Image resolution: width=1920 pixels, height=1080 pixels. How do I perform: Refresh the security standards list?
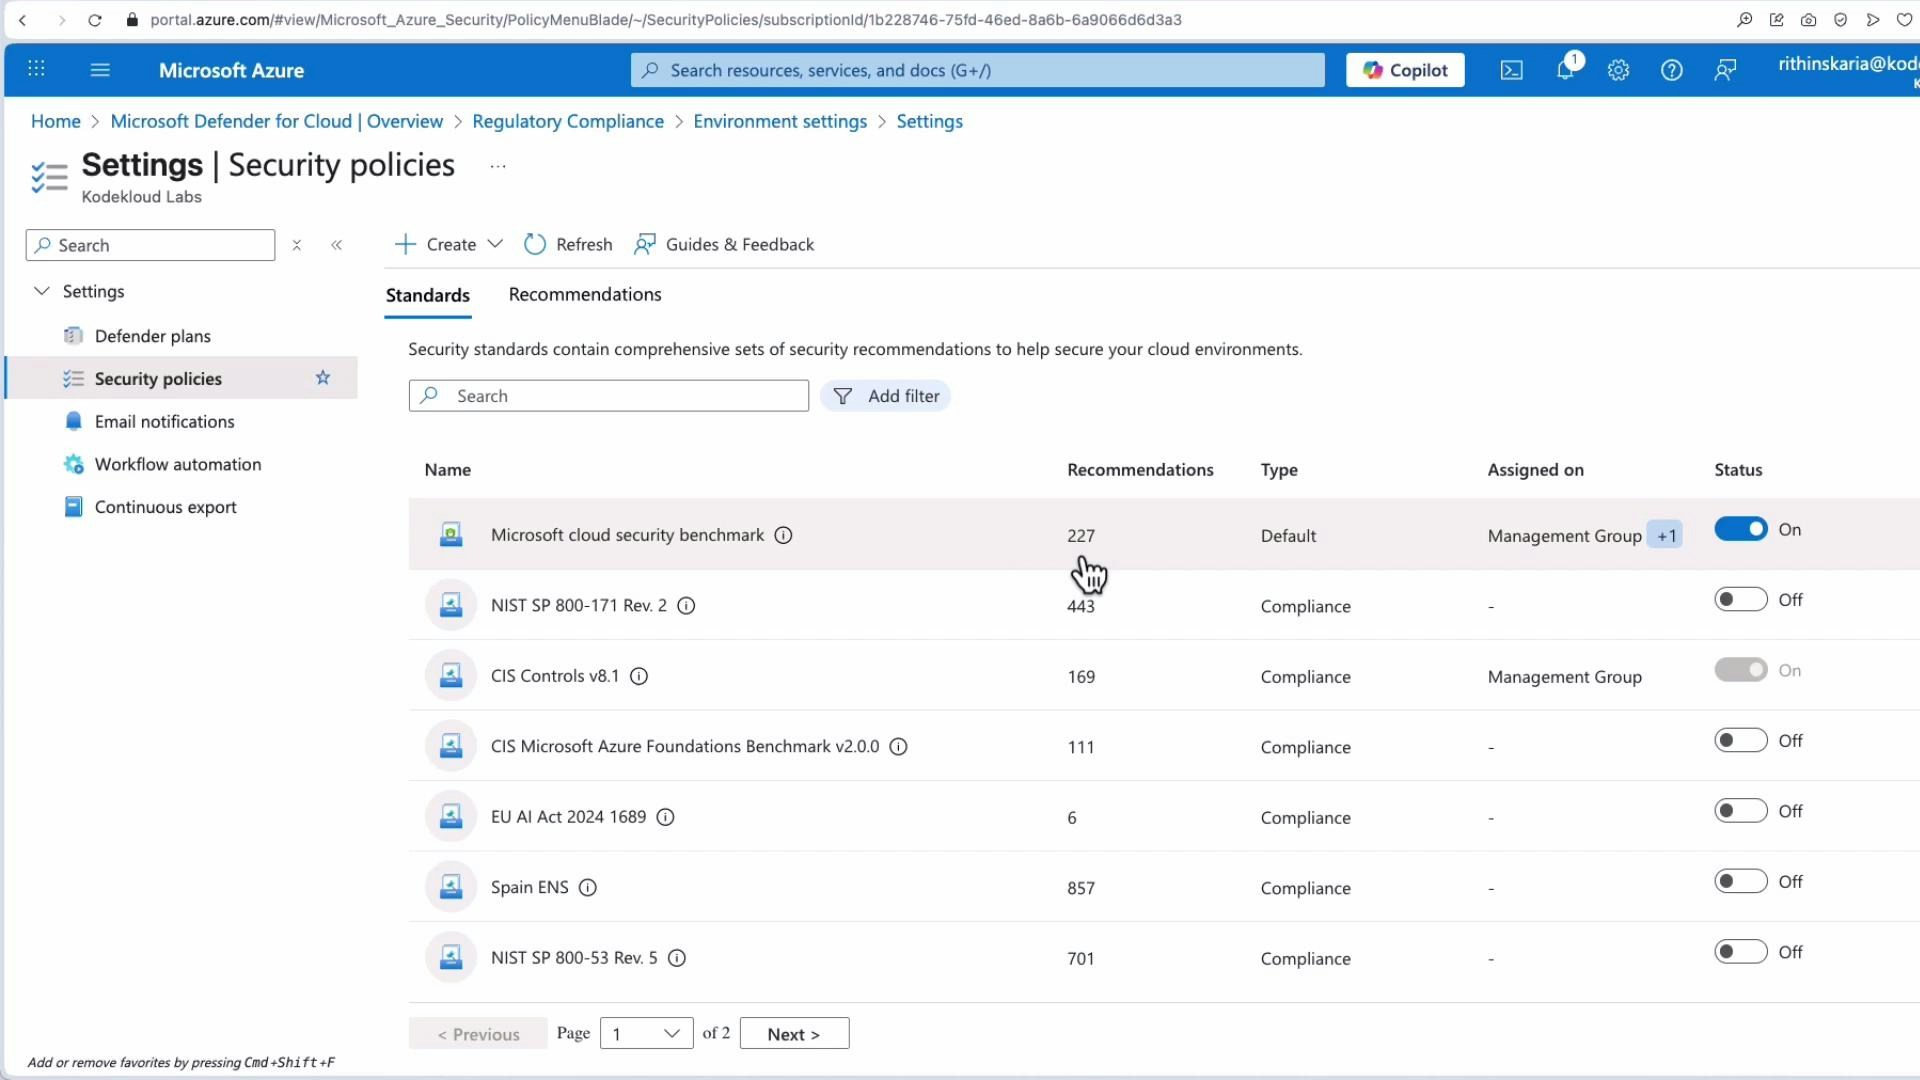pyautogui.click(x=567, y=243)
